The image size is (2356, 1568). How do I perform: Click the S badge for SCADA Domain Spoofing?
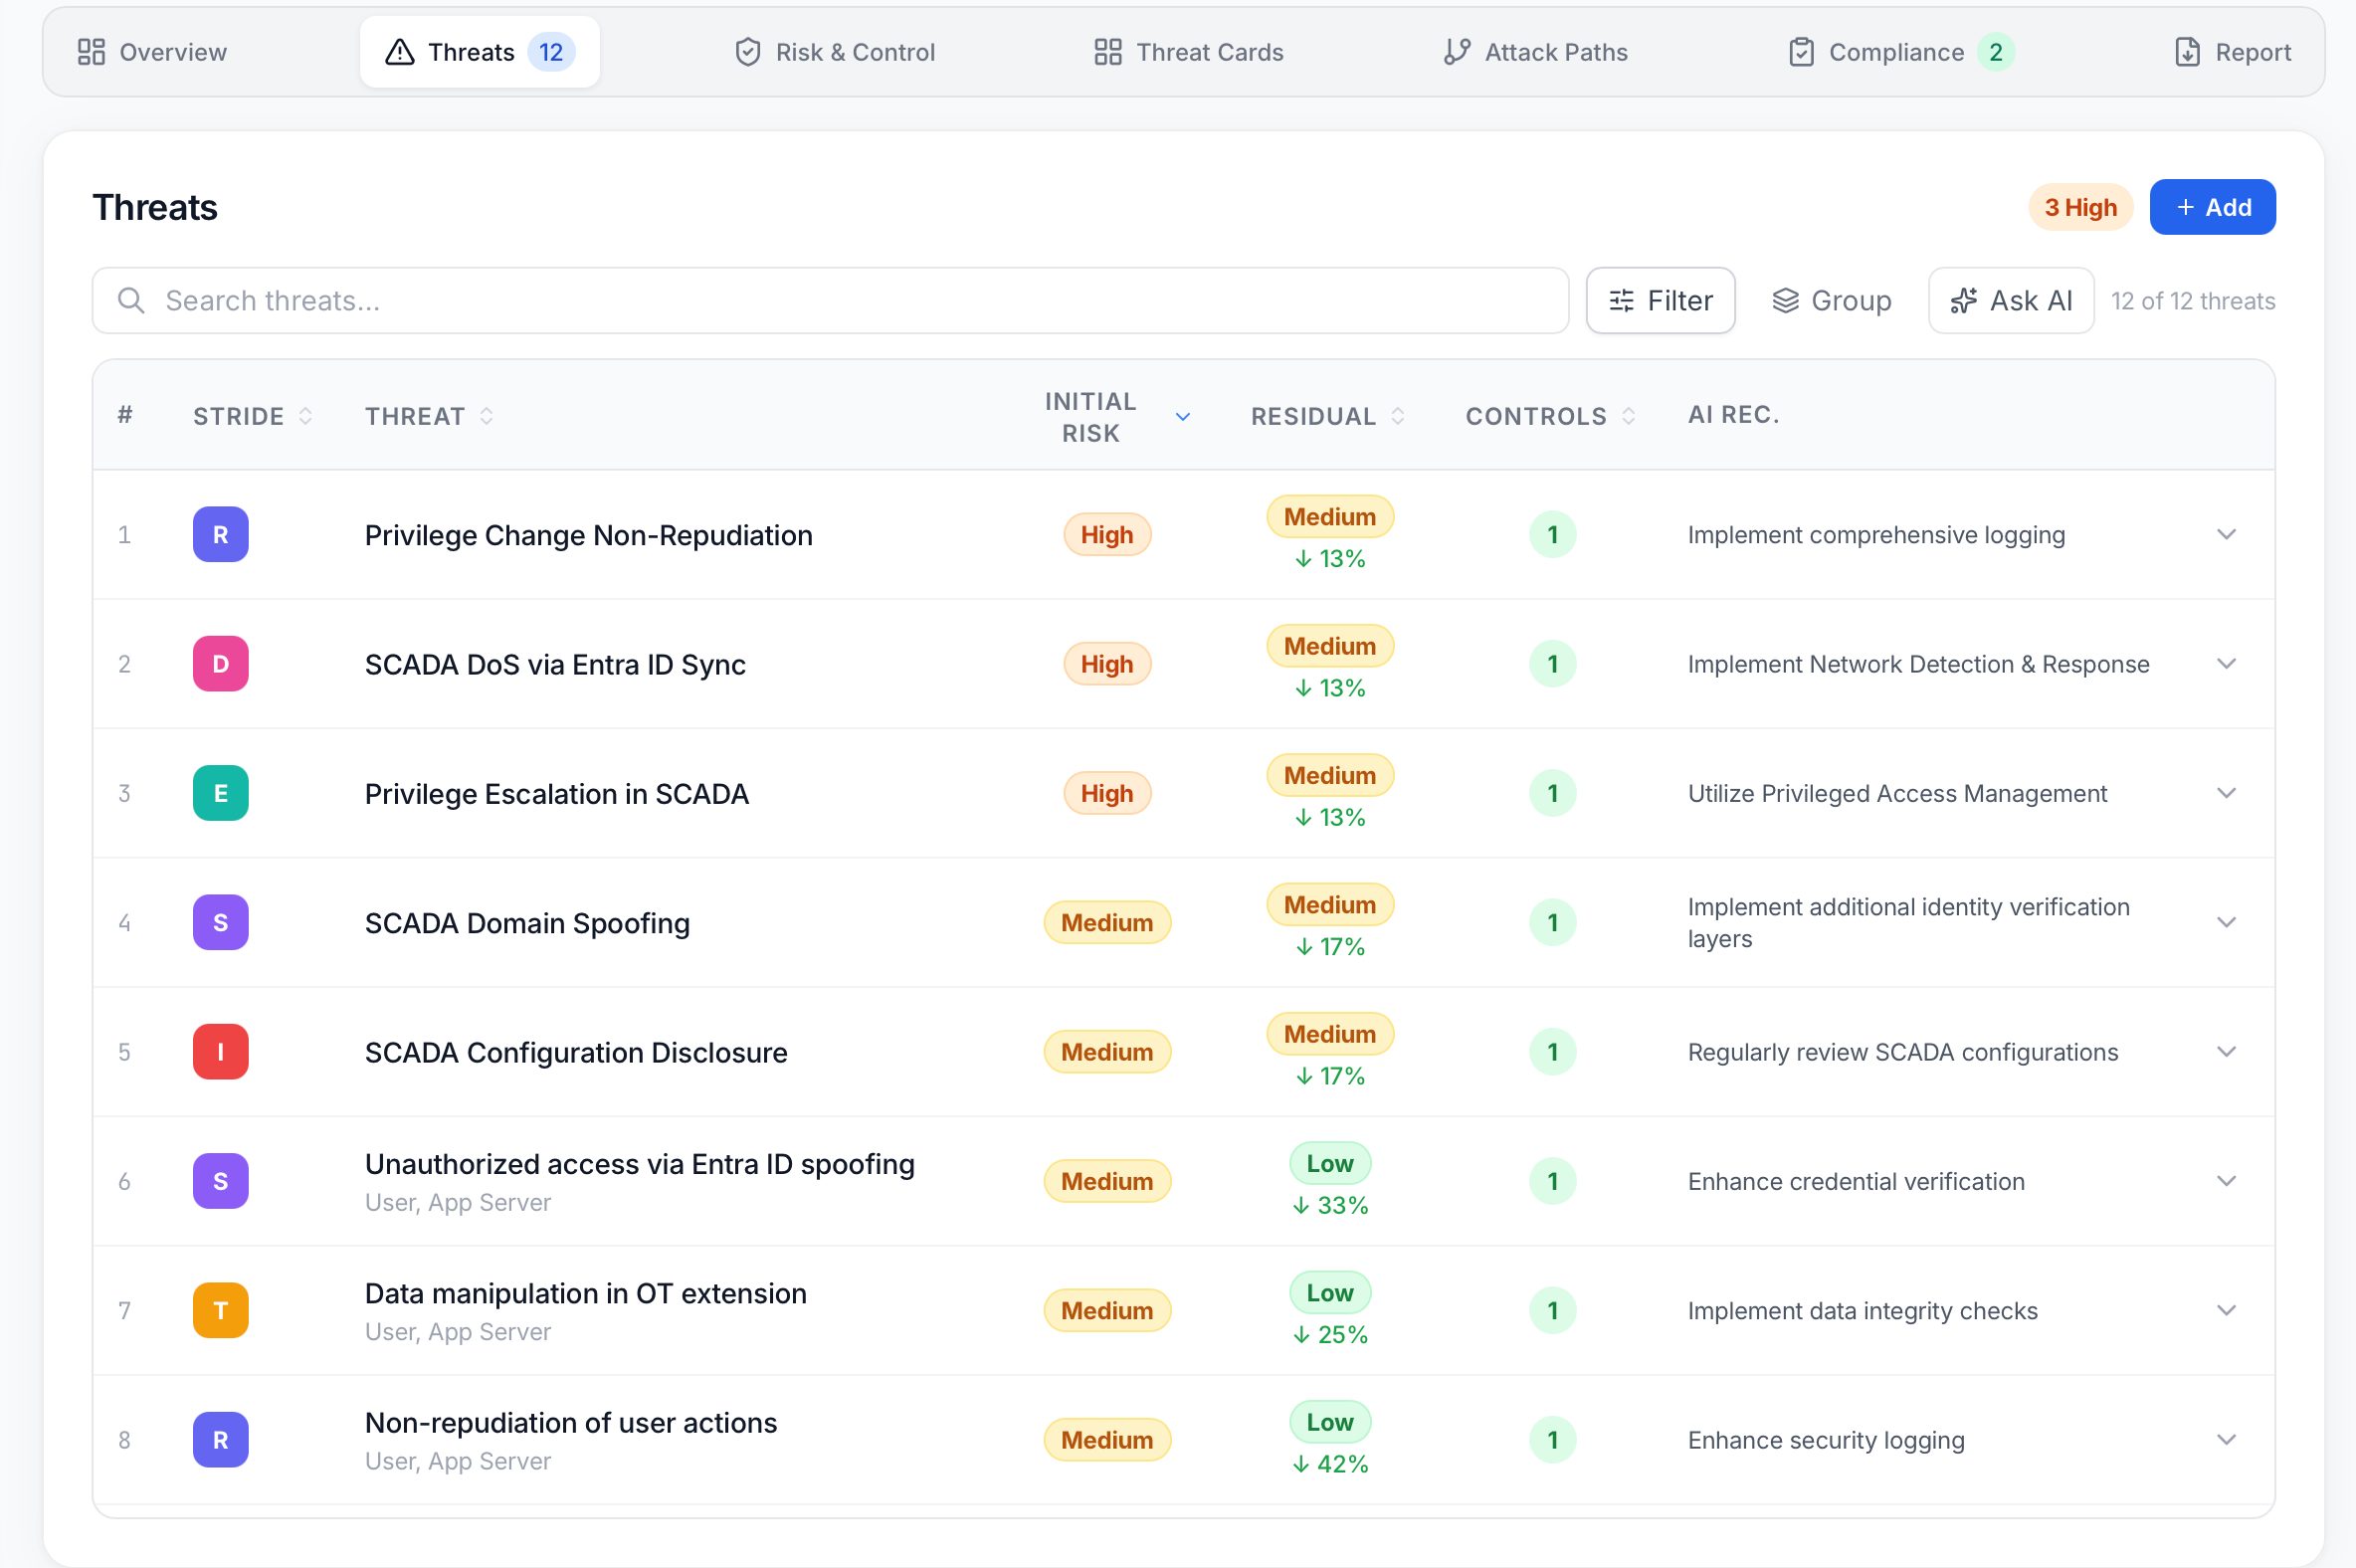coord(221,922)
